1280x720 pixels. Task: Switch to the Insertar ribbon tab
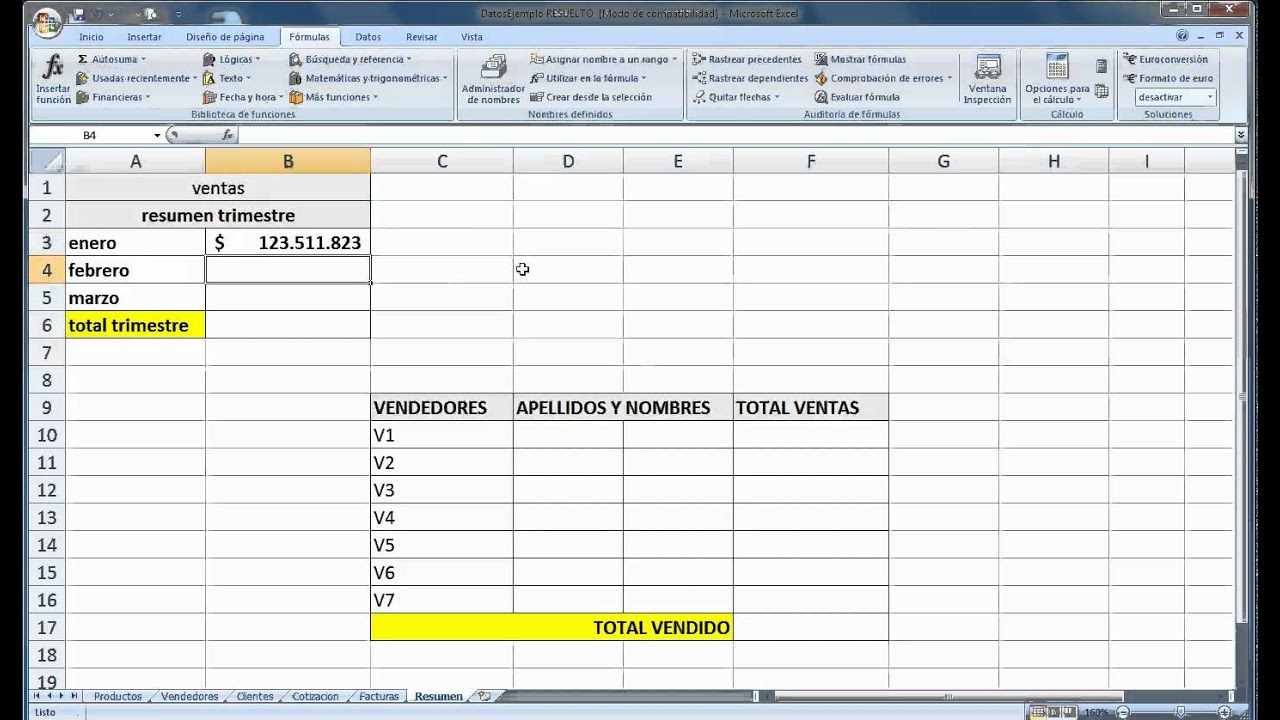tap(144, 37)
